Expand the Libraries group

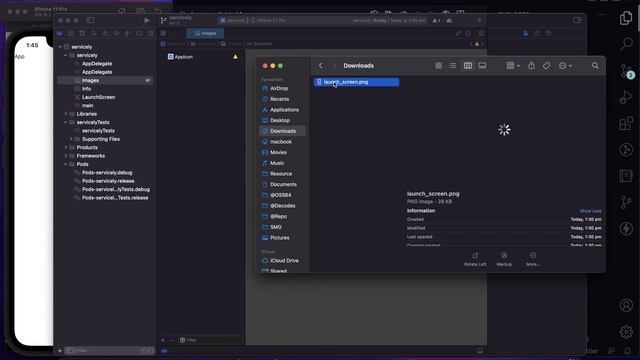66,114
